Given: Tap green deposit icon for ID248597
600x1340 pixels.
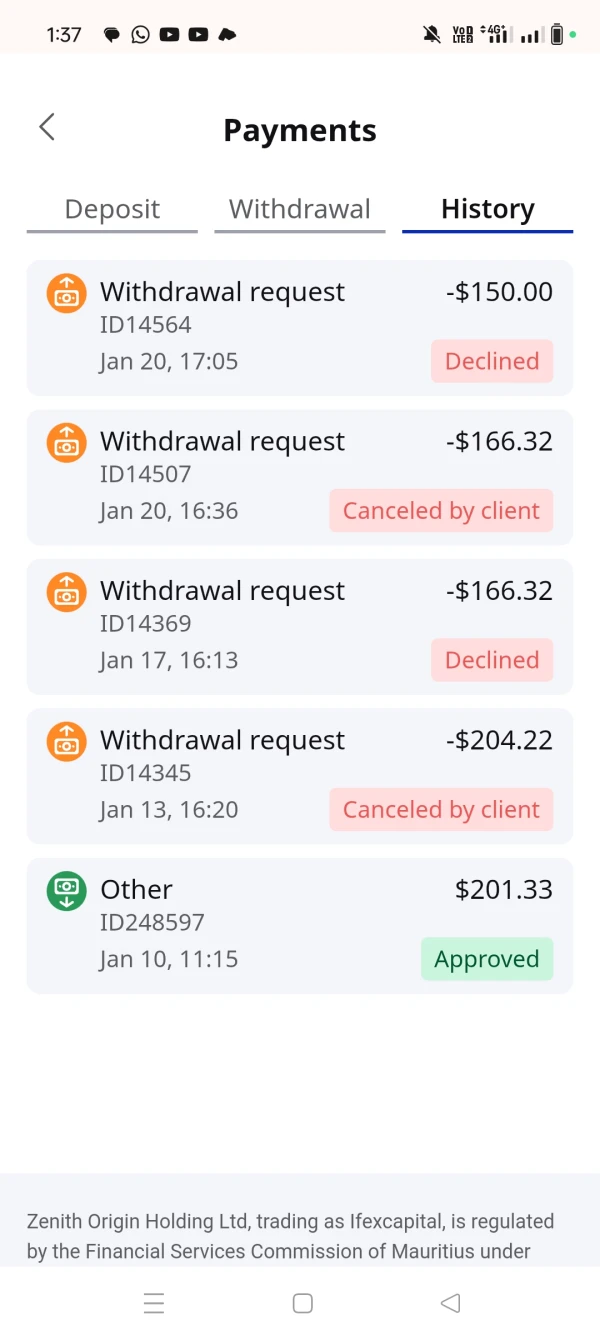Looking at the screenshot, I should point(66,890).
